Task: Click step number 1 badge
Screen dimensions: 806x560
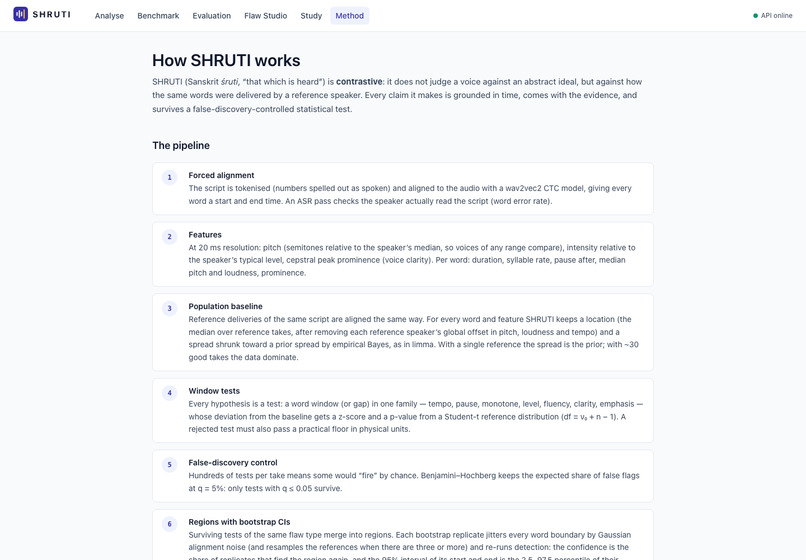Action: point(170,177)
